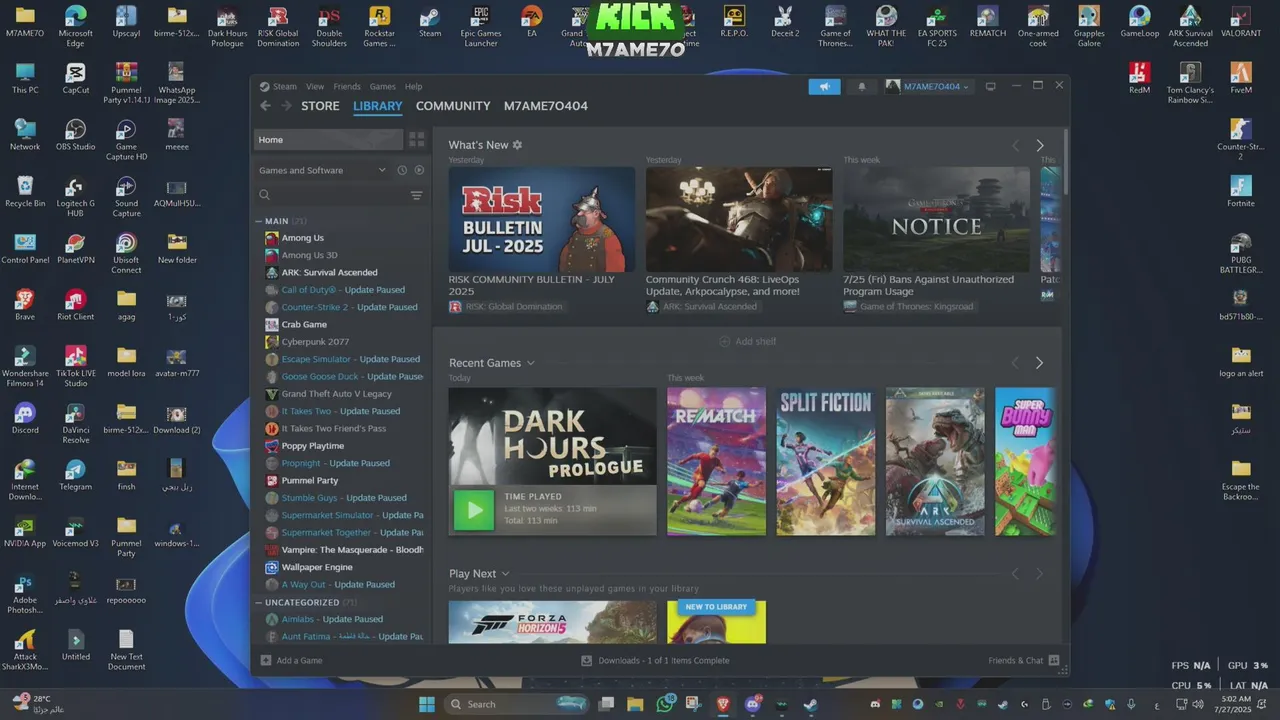Open the Epic Games Launcher desktop icon
The image size is (1280, 720).
(481, 27)
